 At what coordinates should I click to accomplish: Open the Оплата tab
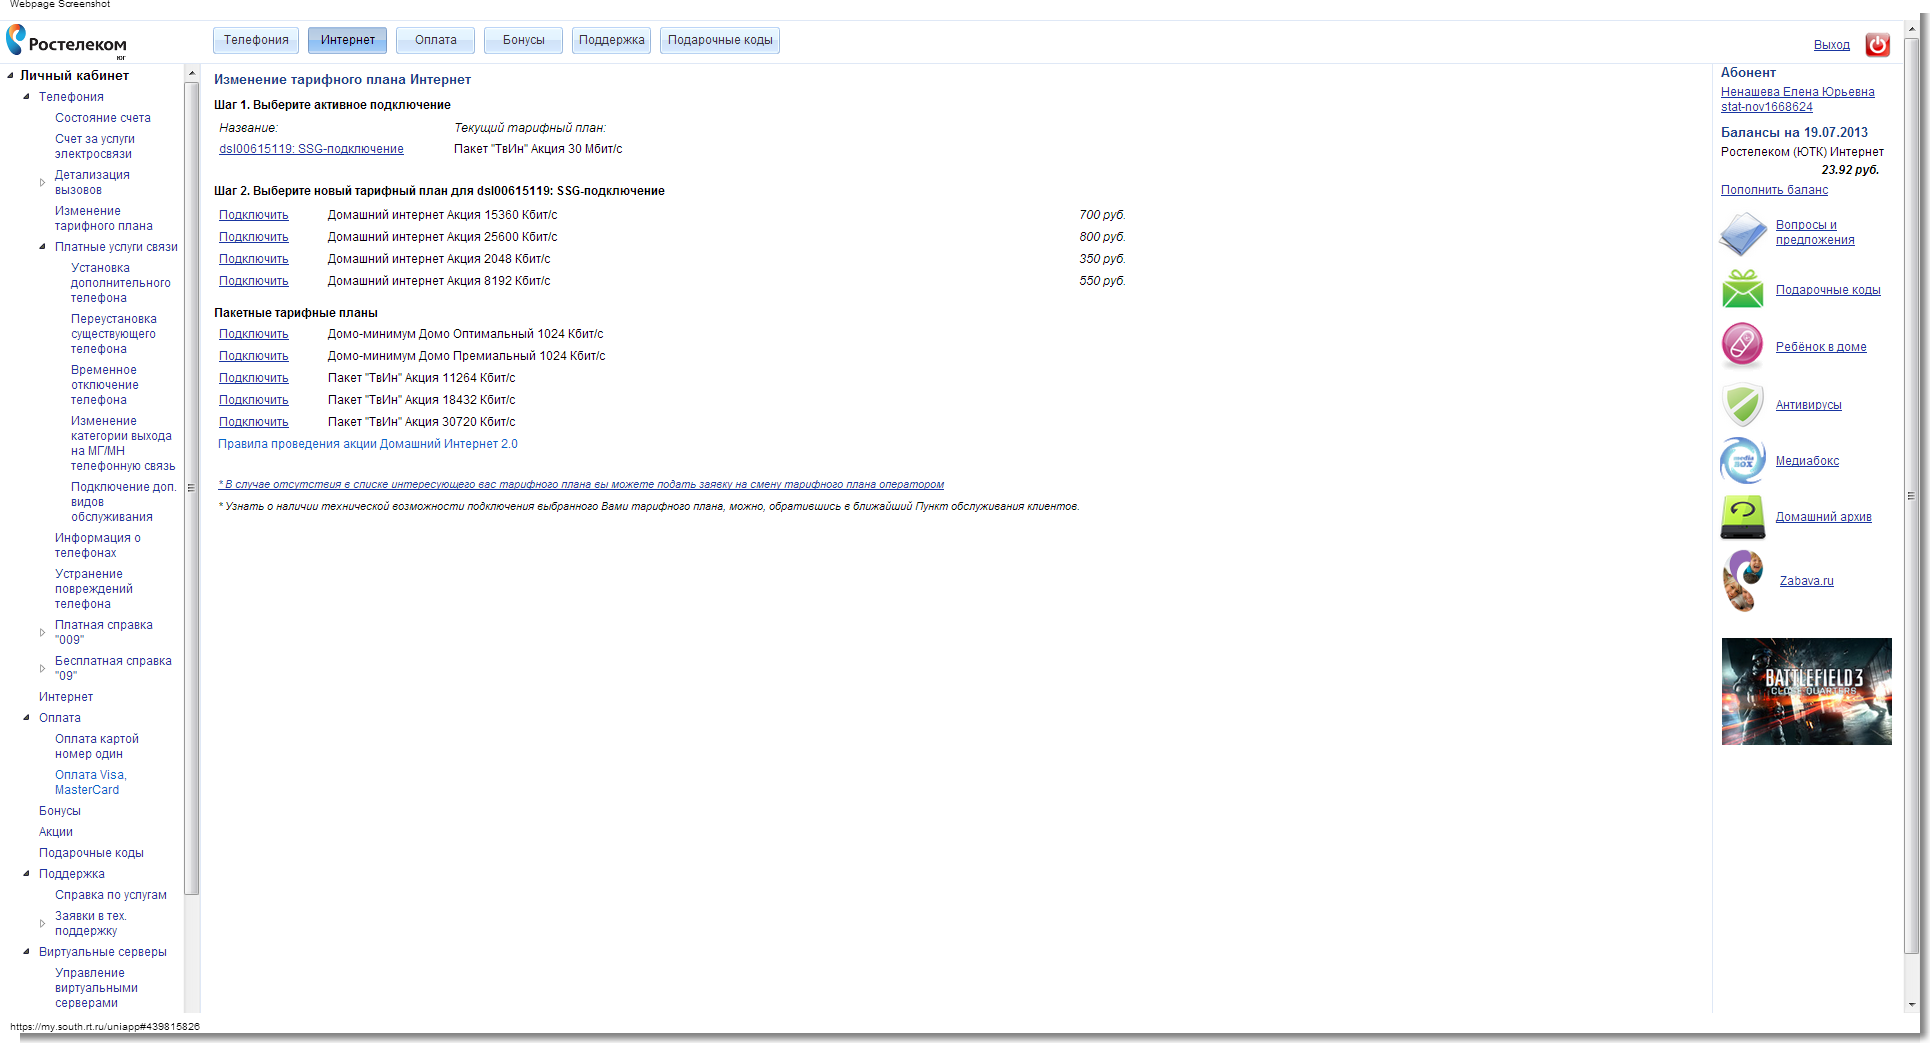coord(436,40)
